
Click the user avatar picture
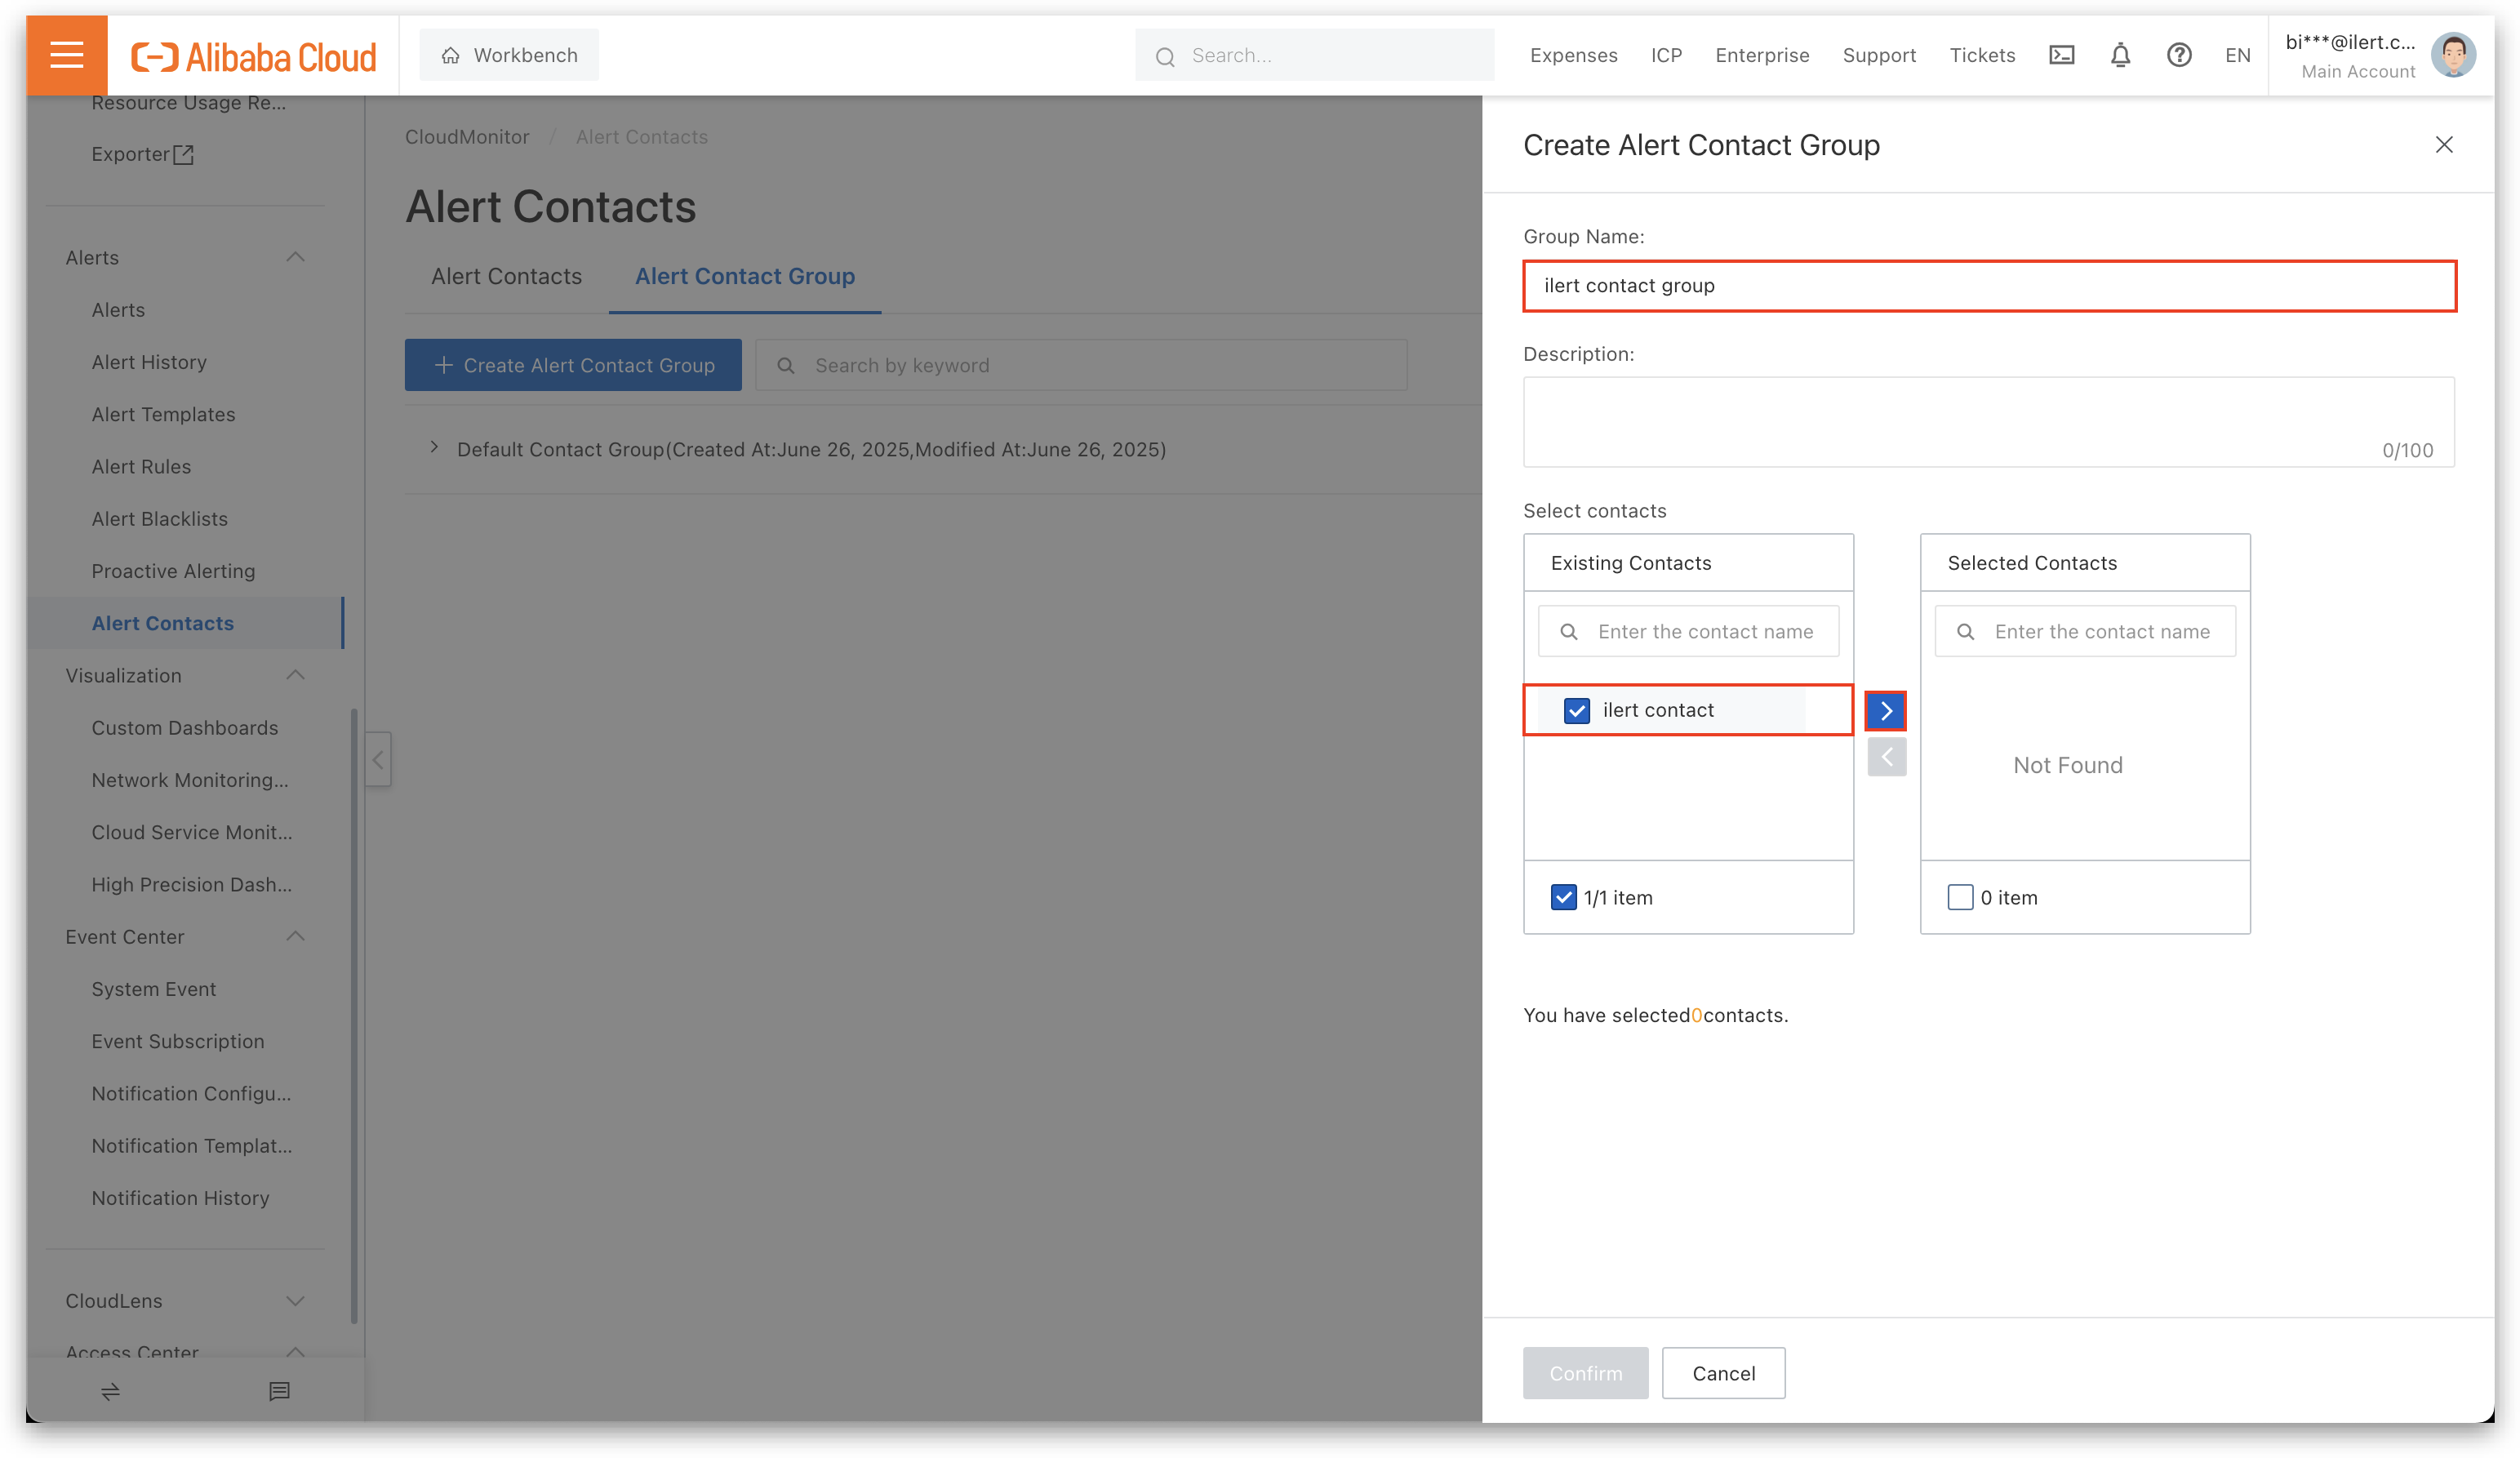click(2452, 55)
